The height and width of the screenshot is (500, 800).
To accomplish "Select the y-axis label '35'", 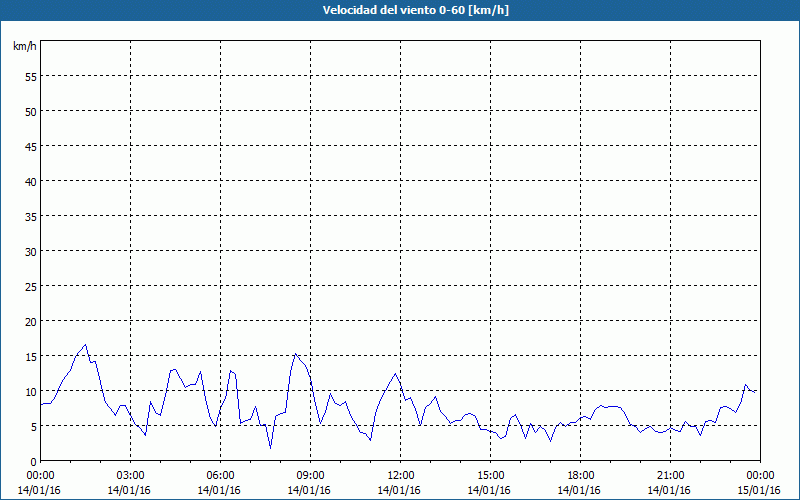I will tap(31, 216).
